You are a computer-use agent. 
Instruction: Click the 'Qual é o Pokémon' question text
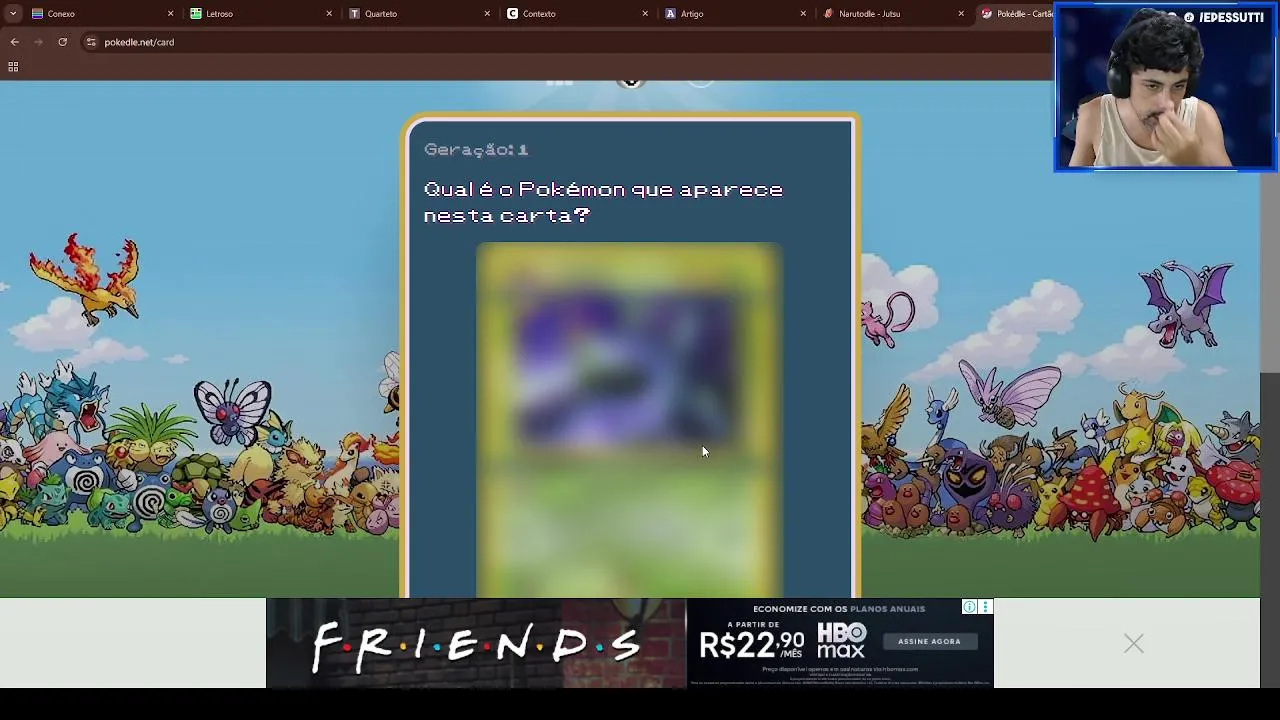tap(603, 202)
